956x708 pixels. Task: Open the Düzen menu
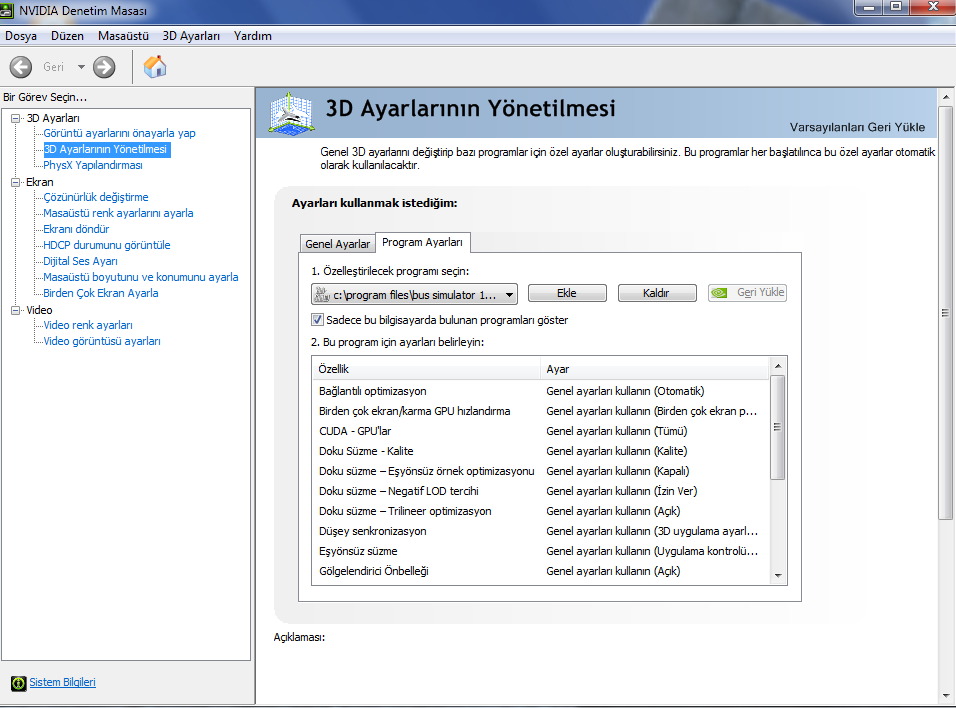click(x=67, y=36)
